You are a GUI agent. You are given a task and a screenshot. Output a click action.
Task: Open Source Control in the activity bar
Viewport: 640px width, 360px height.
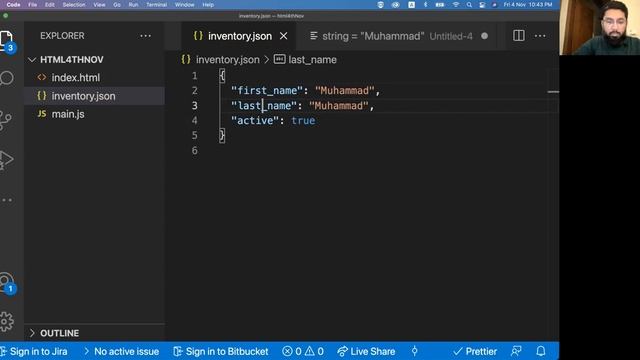pos(6,120)
